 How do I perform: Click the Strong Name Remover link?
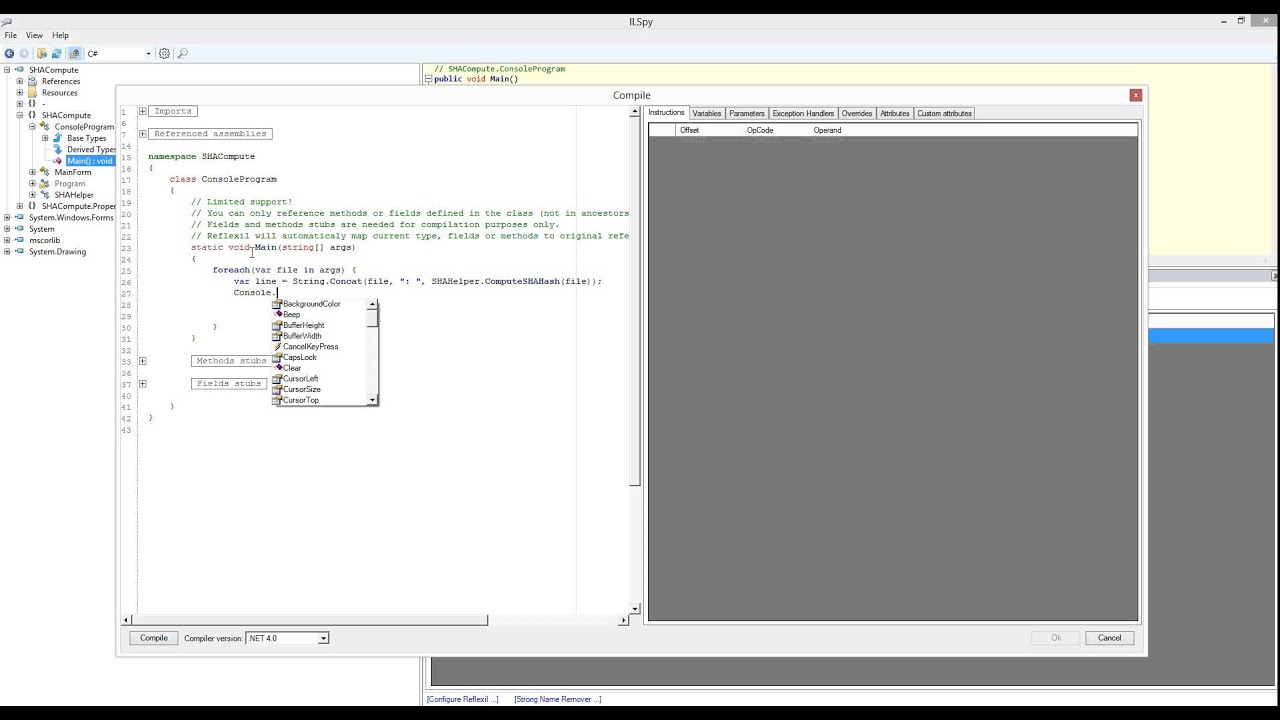(x=558, y=699)
